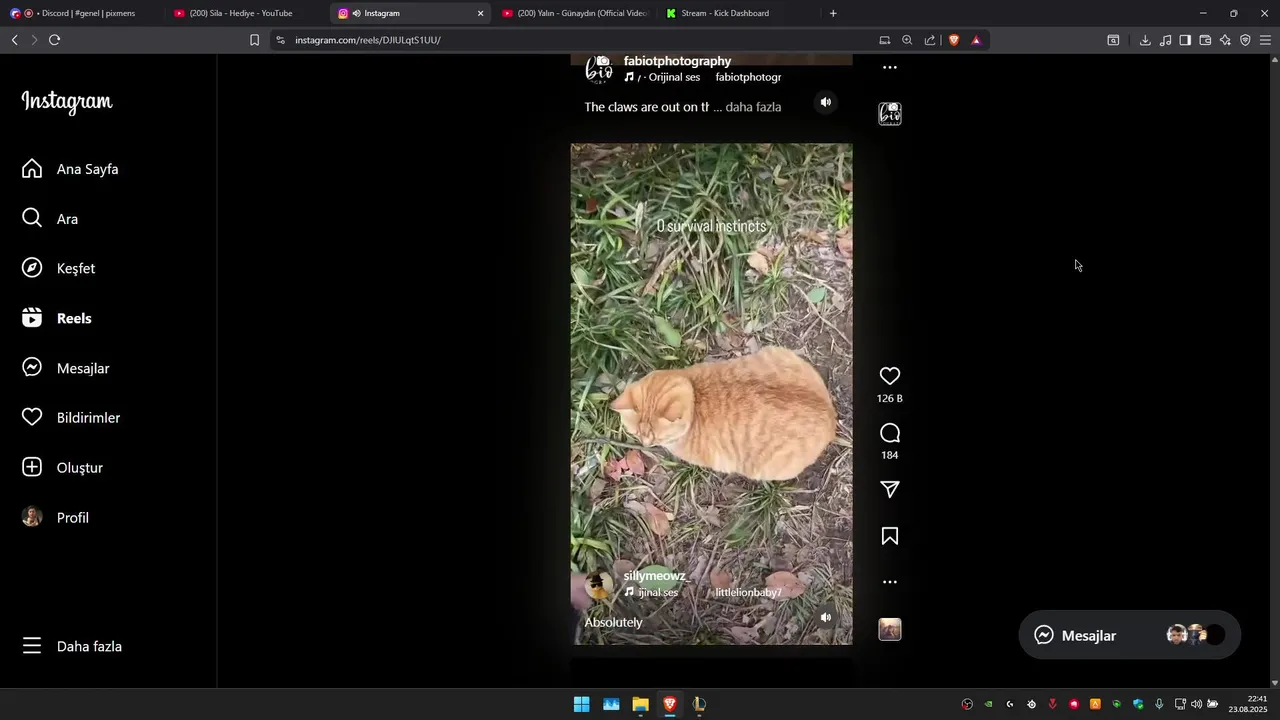This screenshot has width=1280, height=720.
Task: Open the volume control in system tray
Action: coord(1196,704)
